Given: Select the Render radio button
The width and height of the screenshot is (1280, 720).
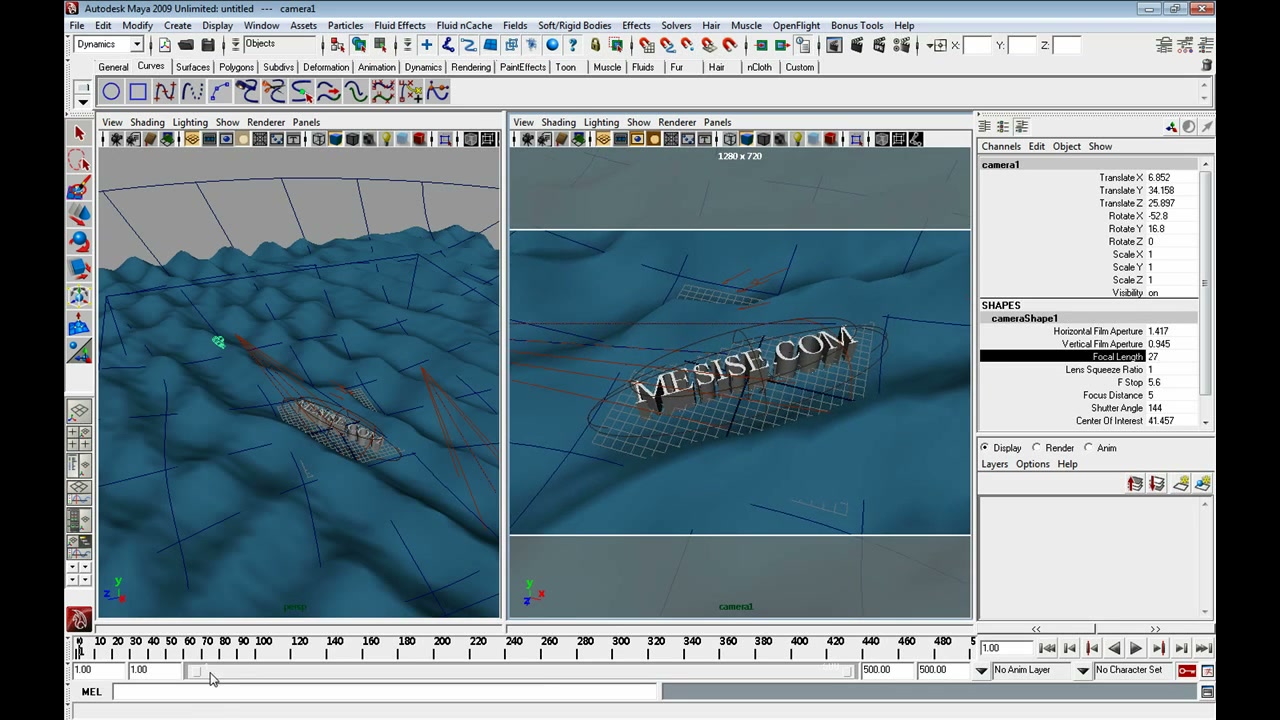Looking at the screenshot, I should coord(1037,448).
